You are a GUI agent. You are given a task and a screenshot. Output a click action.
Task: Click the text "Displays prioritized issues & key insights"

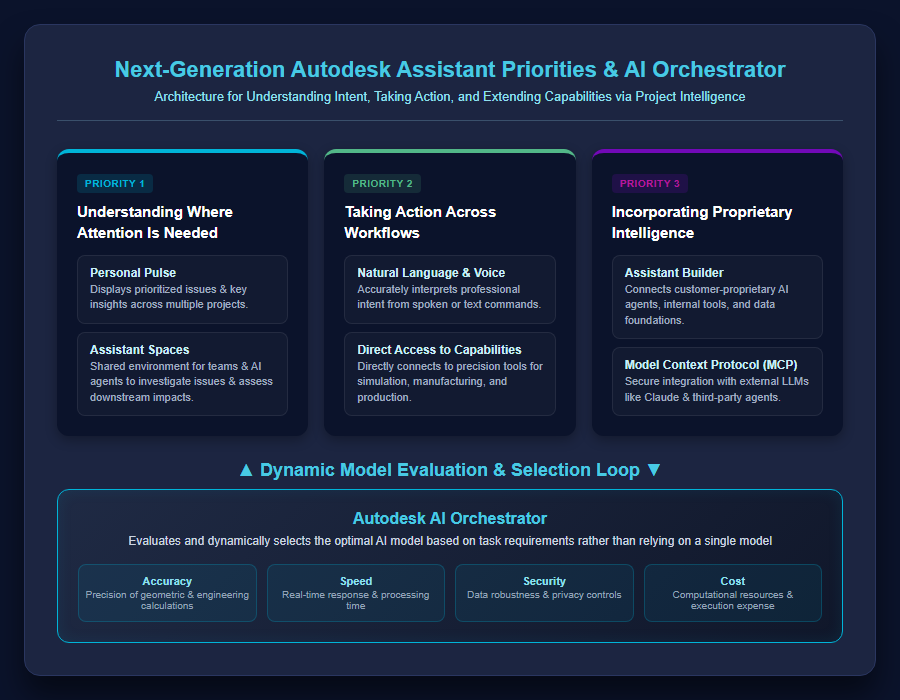[x=169, y=297]
